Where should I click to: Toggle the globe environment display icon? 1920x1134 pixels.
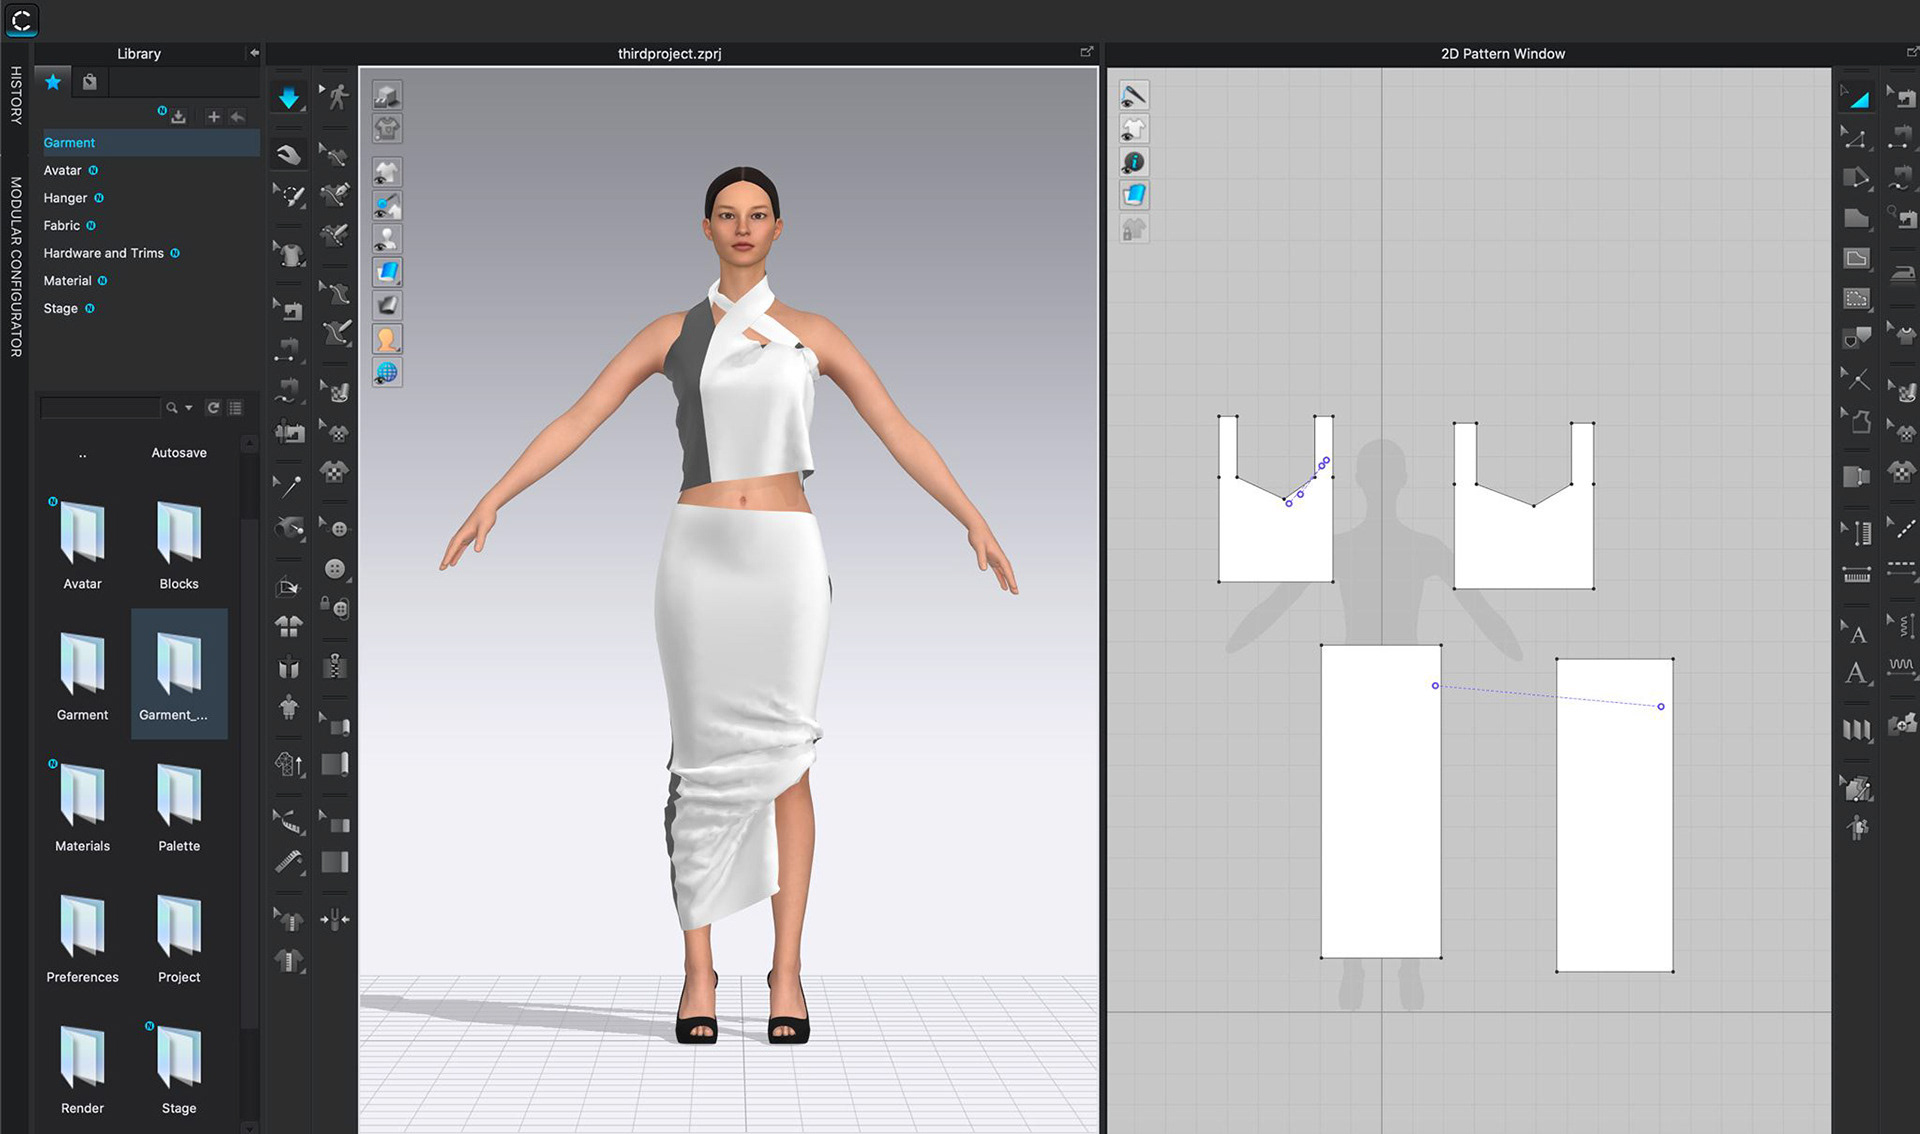387,373
